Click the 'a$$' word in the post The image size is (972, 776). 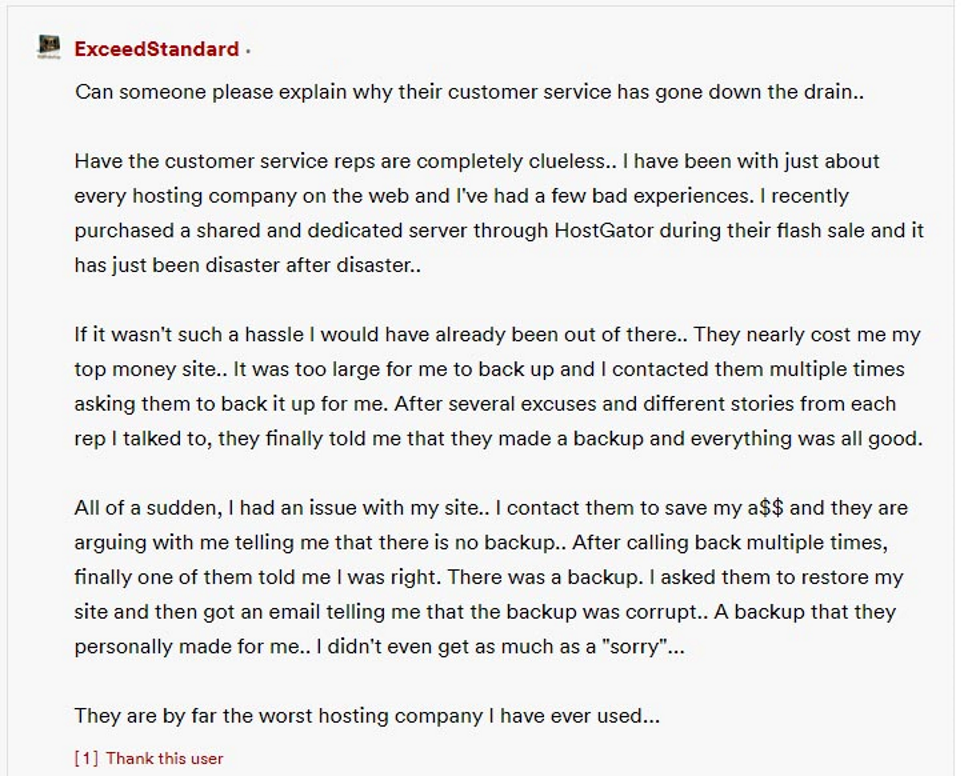click(x=765, y=508)
